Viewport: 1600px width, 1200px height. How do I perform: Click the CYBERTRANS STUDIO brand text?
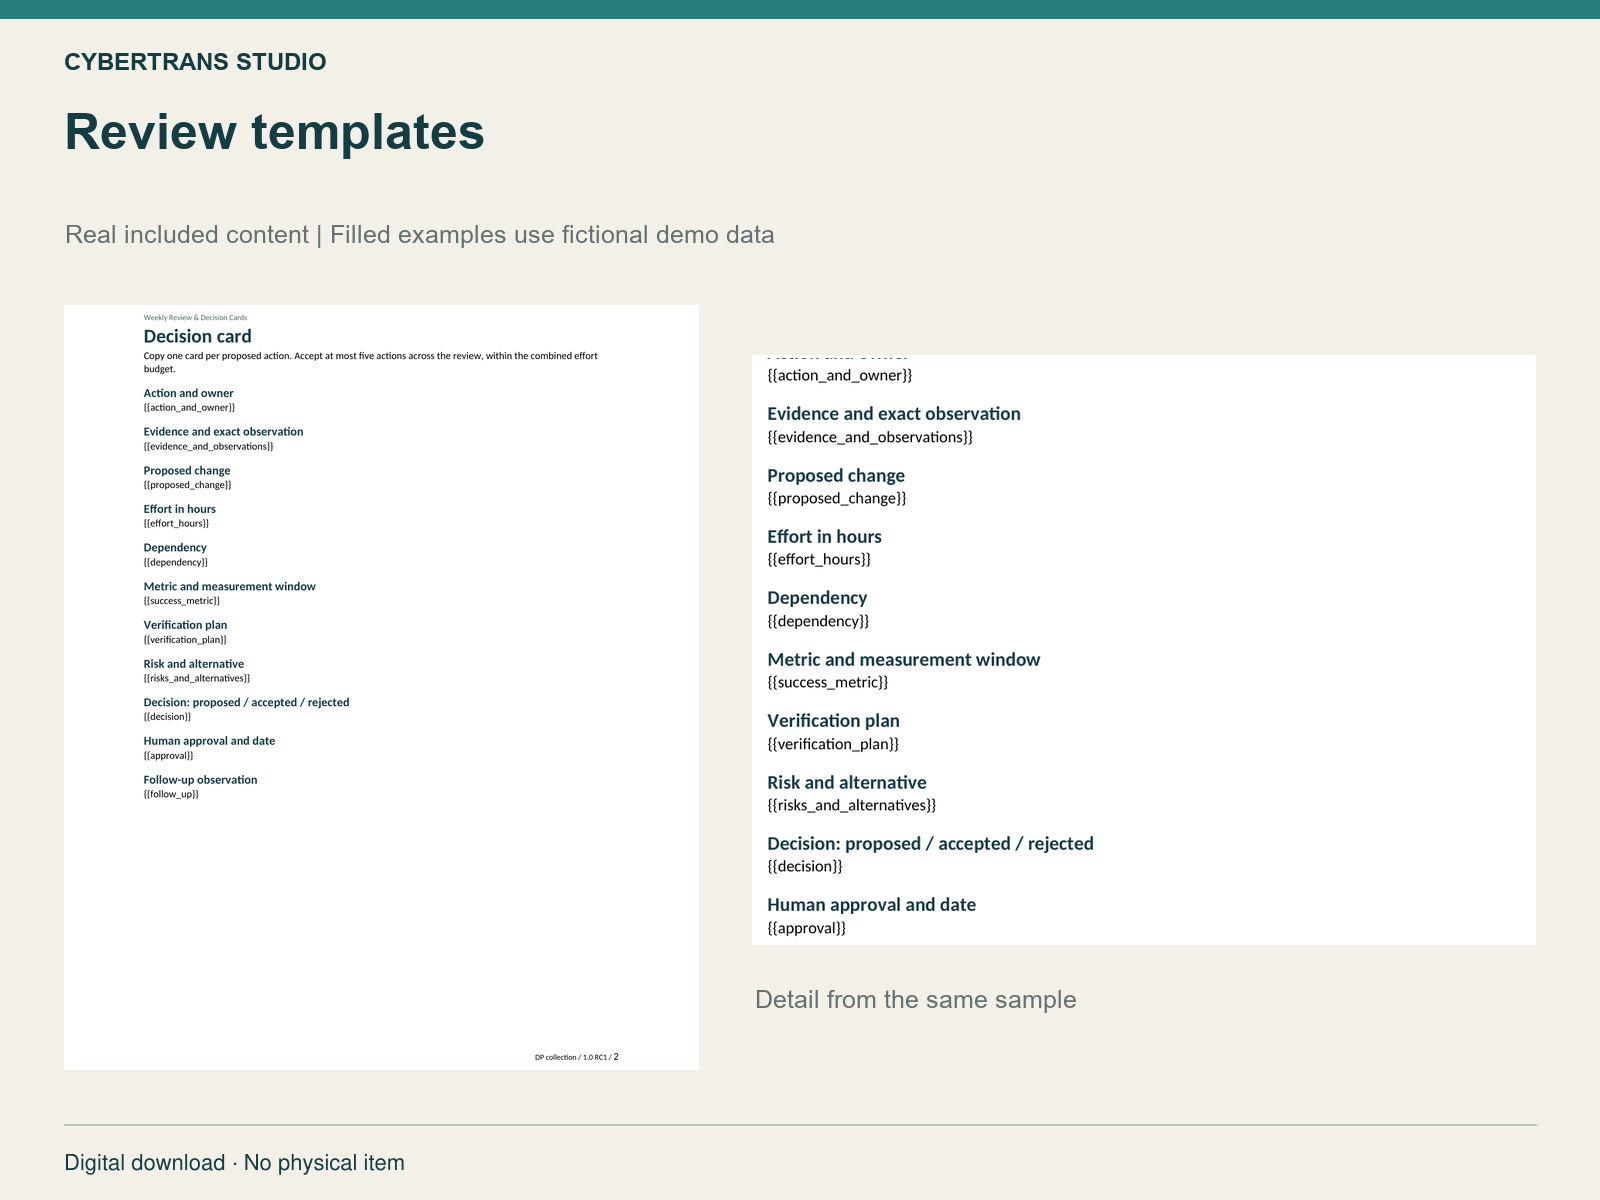[195, 62]
